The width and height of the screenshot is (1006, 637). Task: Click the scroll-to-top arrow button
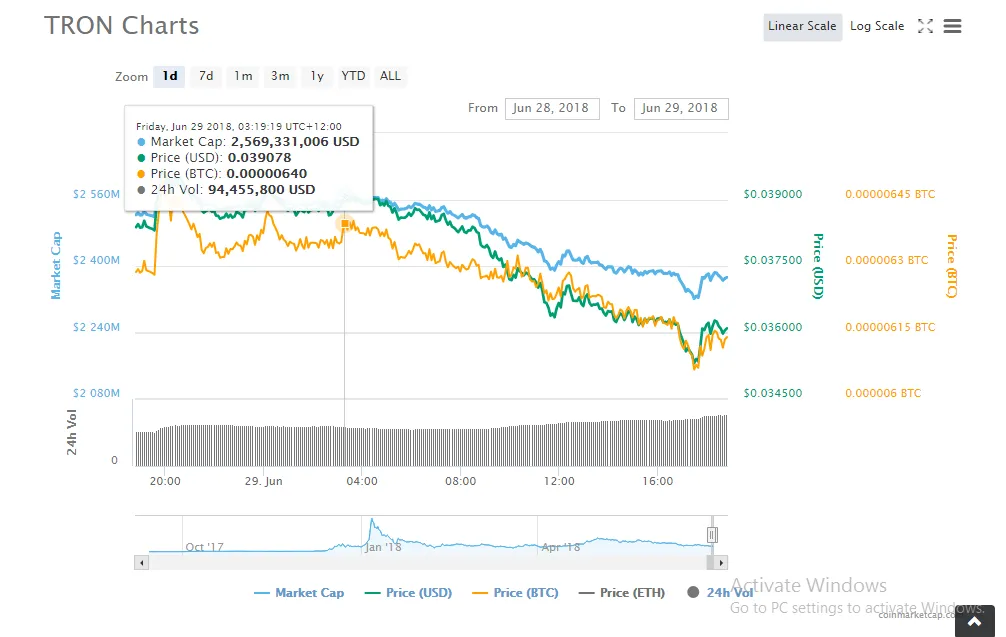pos(974,621)
